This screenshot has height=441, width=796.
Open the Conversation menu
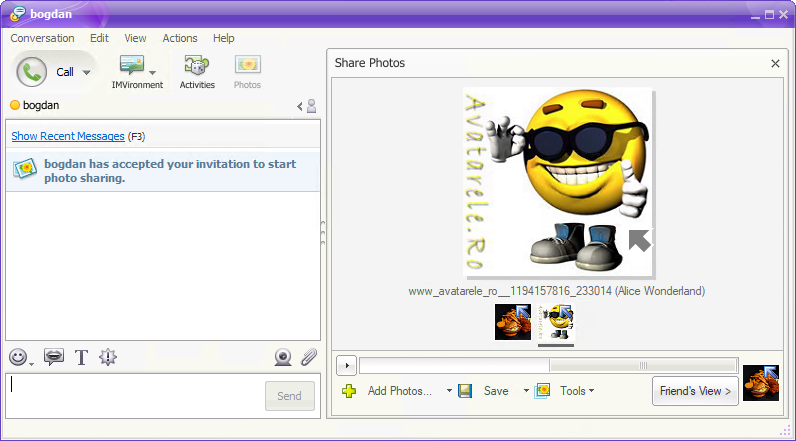(x=42, y=38)
